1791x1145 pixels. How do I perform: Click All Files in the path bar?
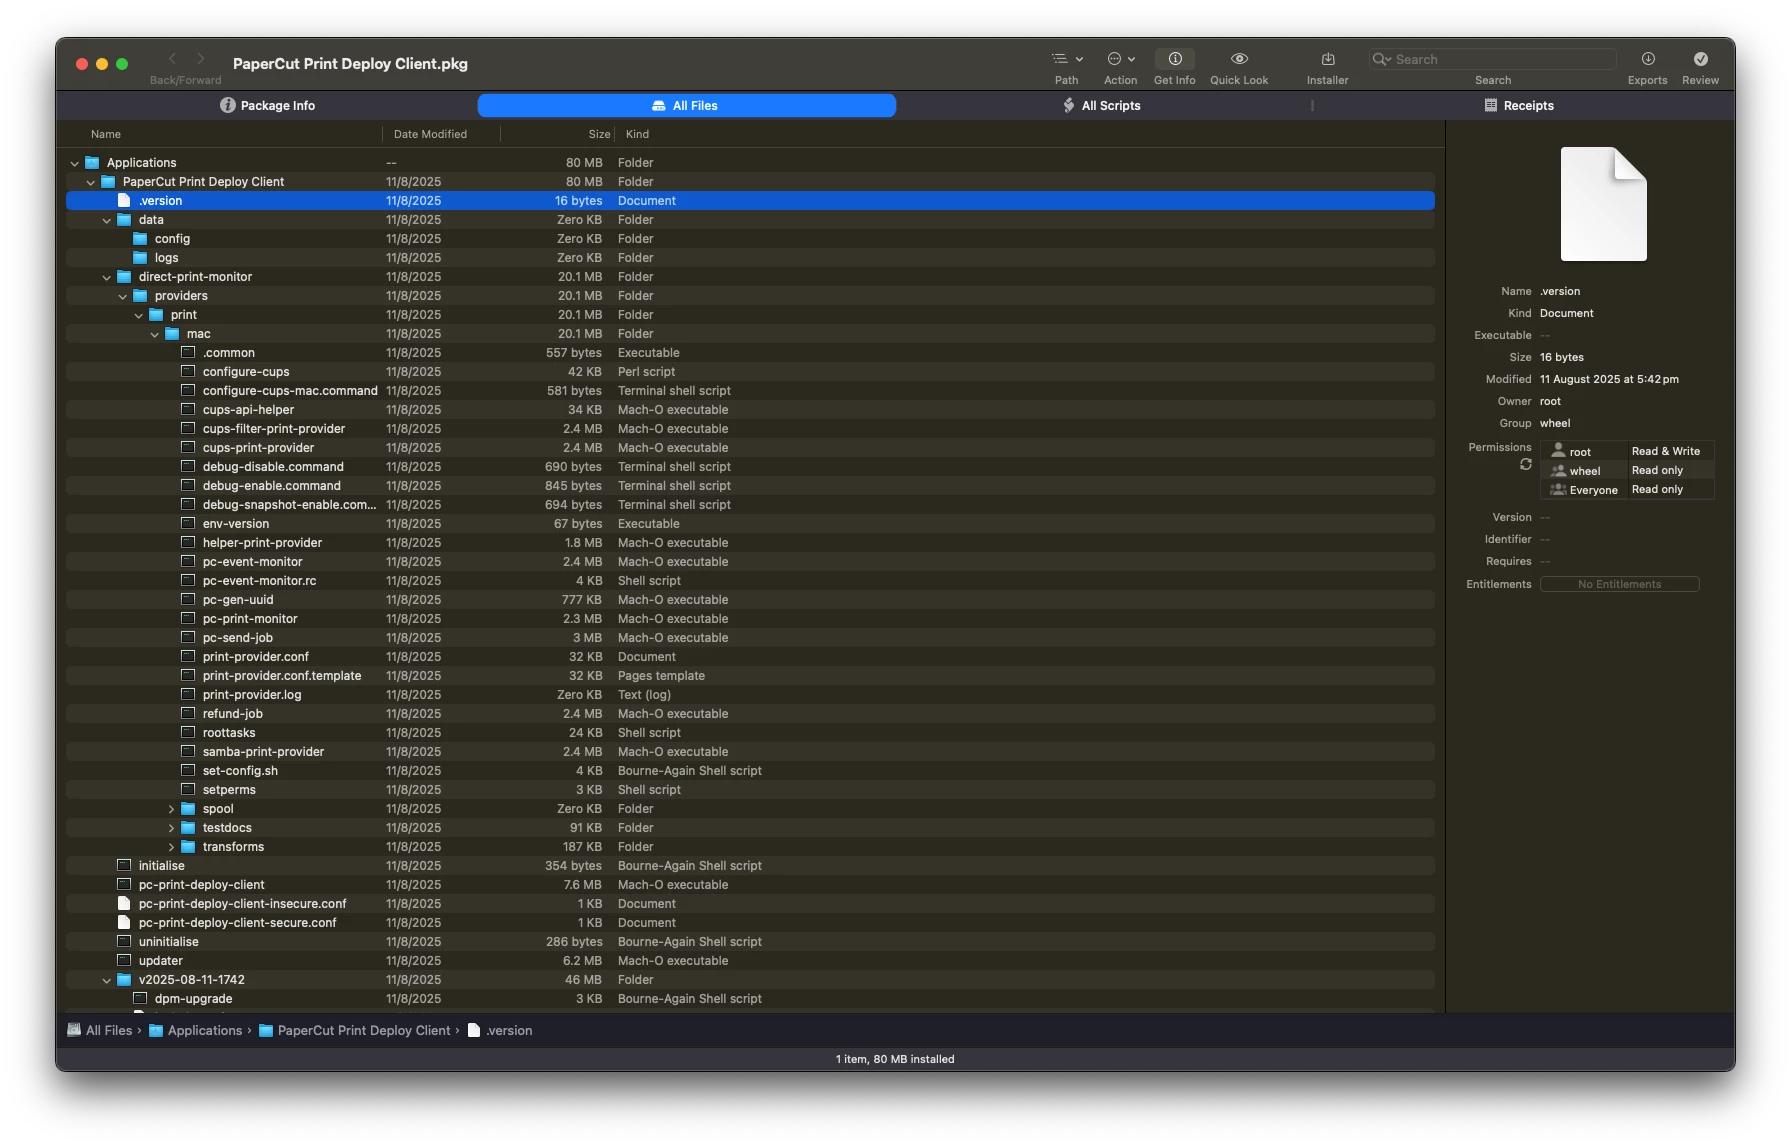(99, 1030)
